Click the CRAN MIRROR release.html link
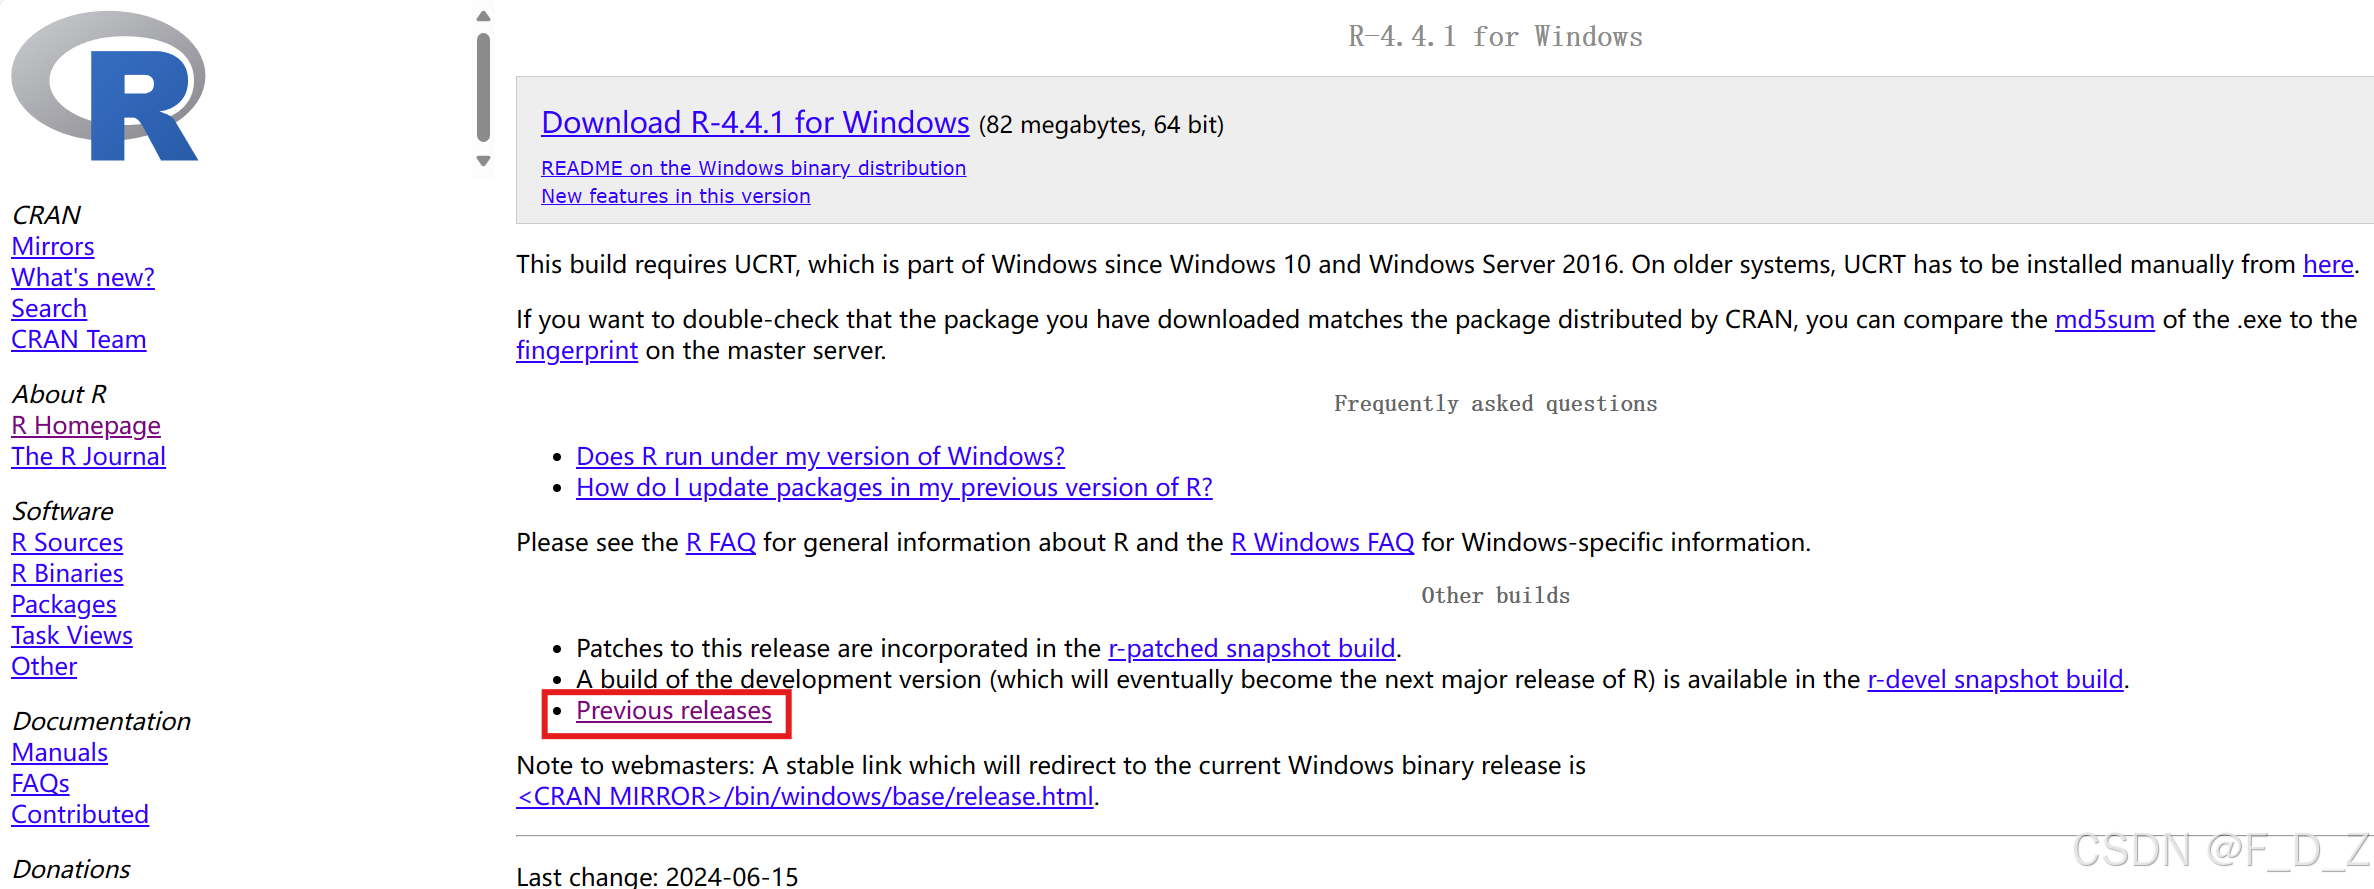This screenshot has width=2374, height=889. [805, 796]
